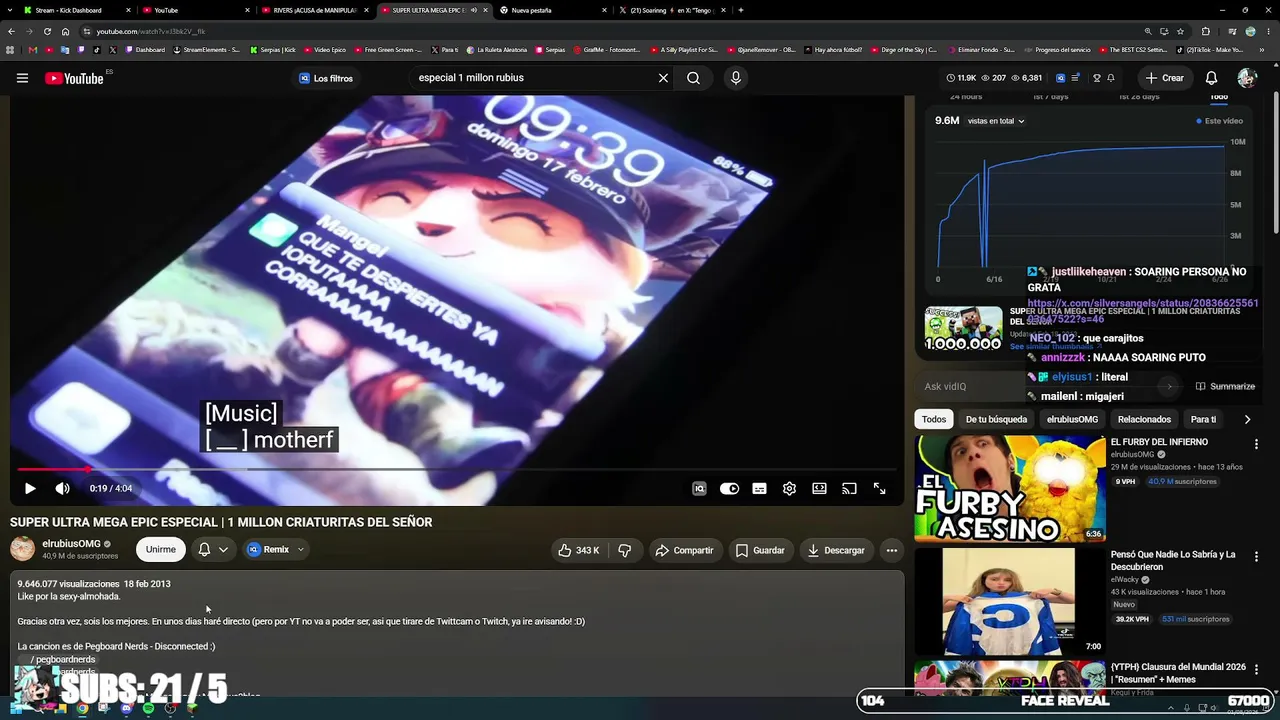Click the Unirme button
This screenshot has width=1280, height=720.
coord(160,549)
